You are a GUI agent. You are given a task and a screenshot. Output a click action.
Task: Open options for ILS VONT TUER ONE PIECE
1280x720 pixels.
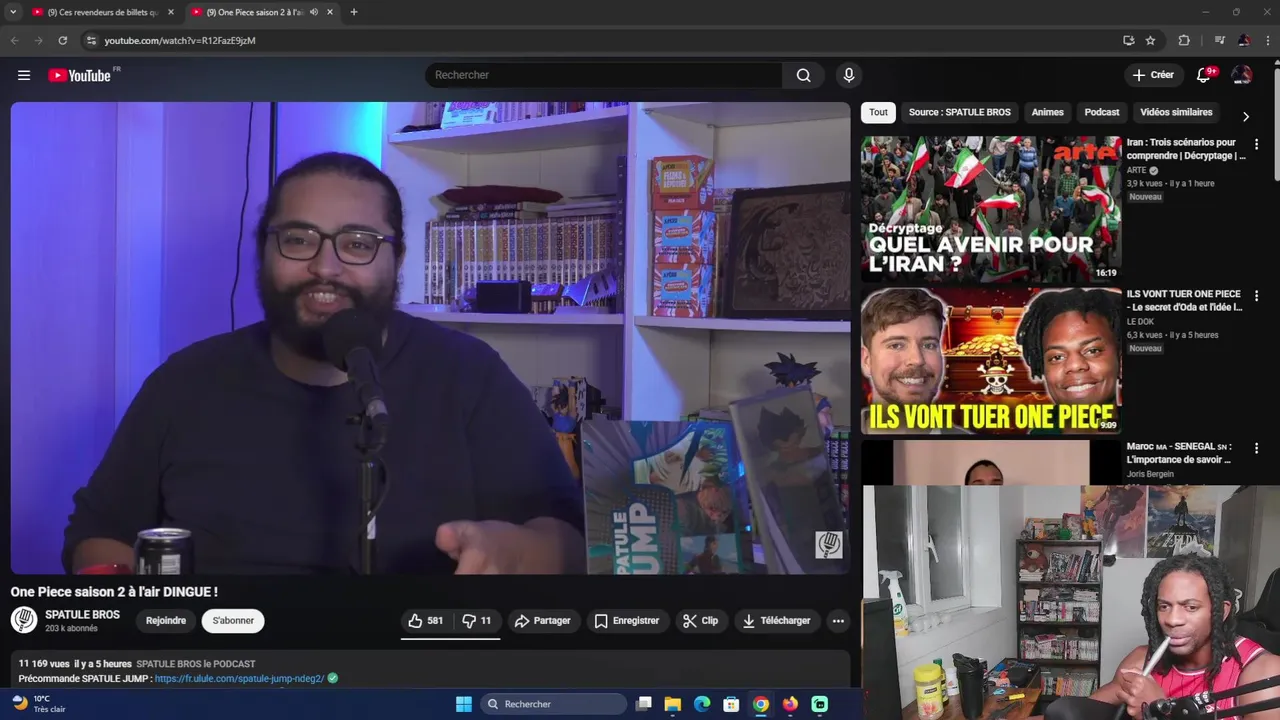(x=1256, y=296)
